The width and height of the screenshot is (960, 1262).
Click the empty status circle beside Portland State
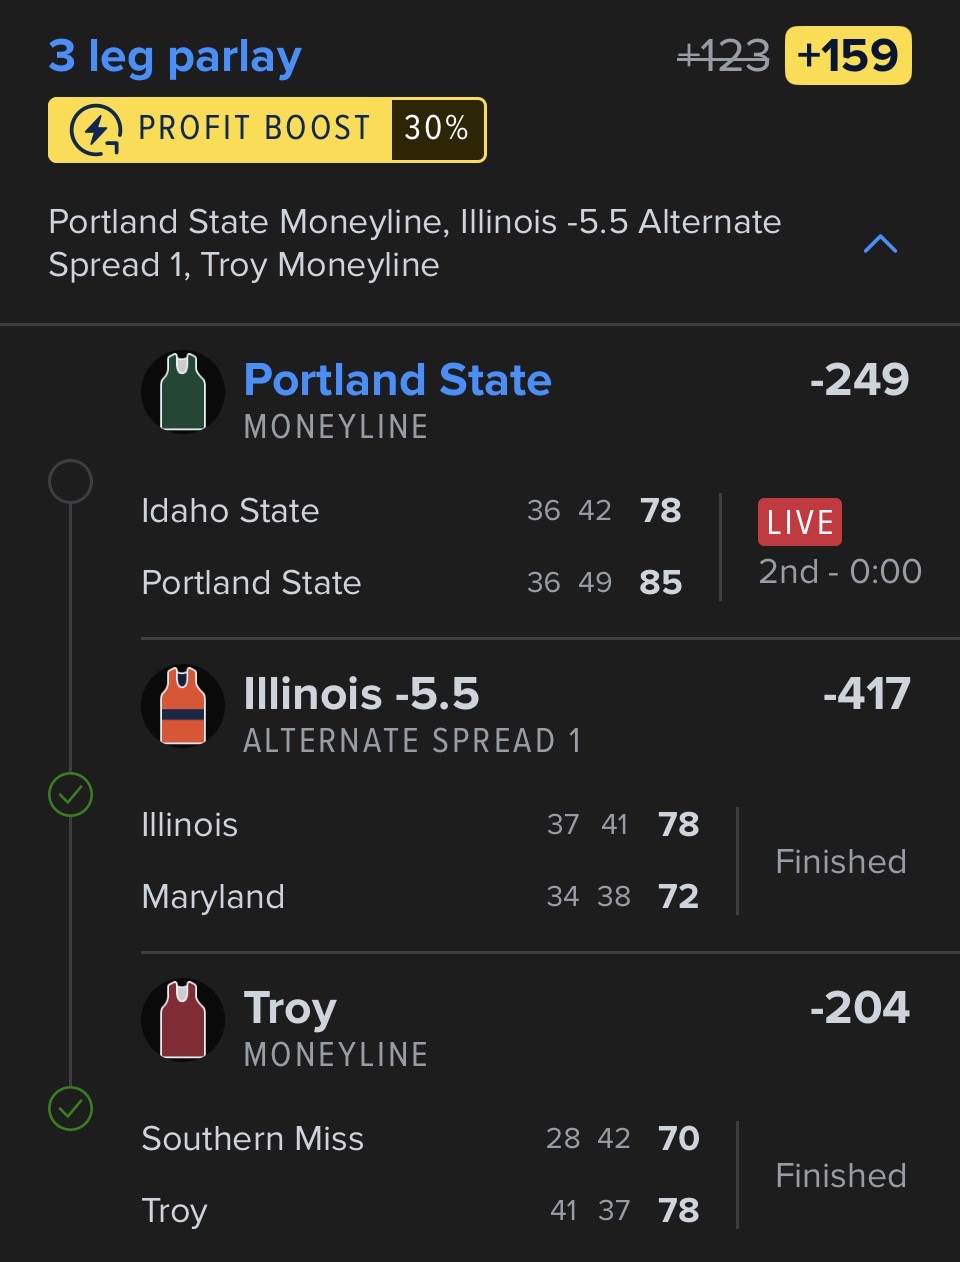[x=71, y=482]
